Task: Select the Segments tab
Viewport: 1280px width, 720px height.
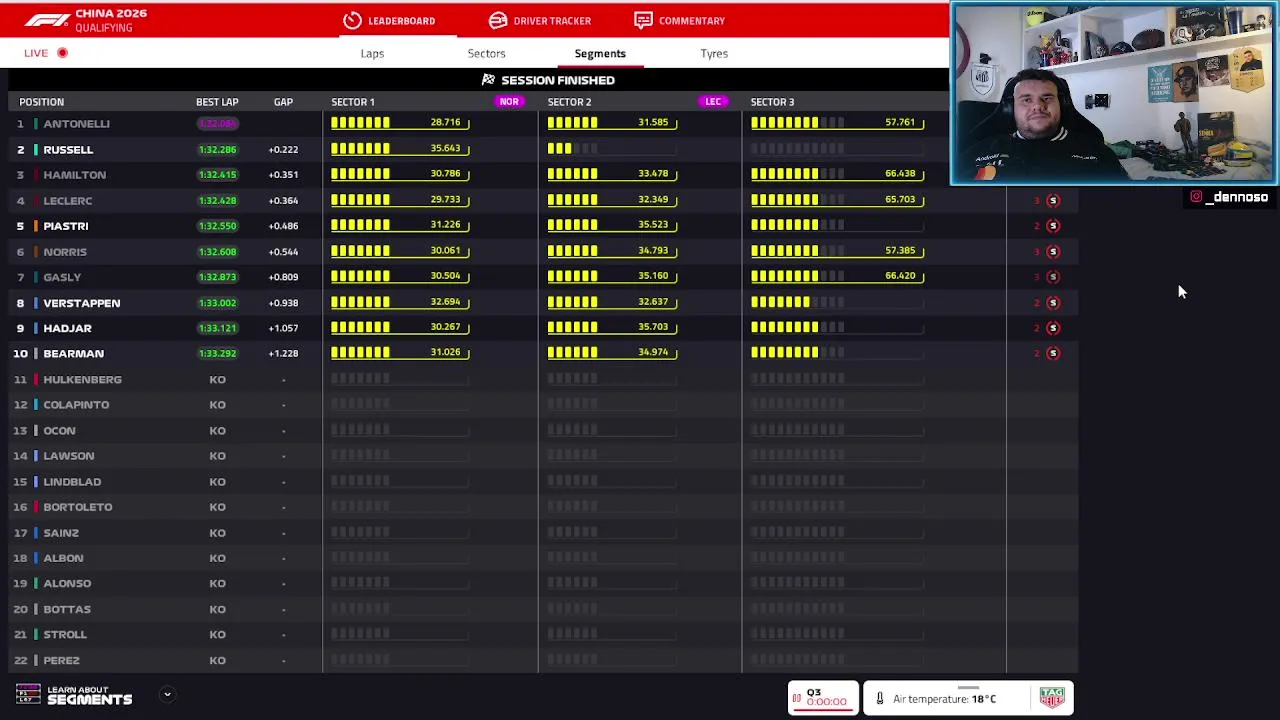Action: [600, 53]
